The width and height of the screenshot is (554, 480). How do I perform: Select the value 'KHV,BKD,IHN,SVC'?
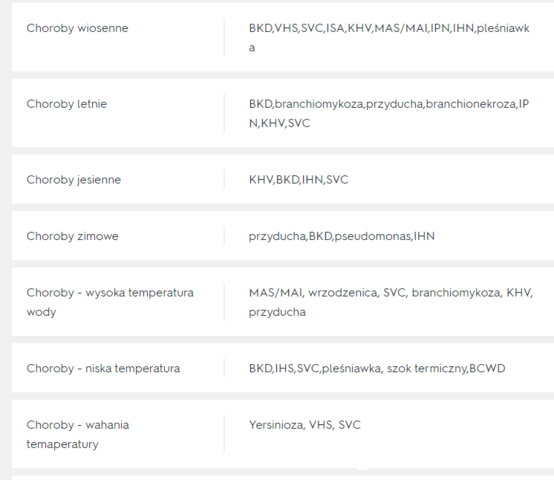click(x=299, y=179)
